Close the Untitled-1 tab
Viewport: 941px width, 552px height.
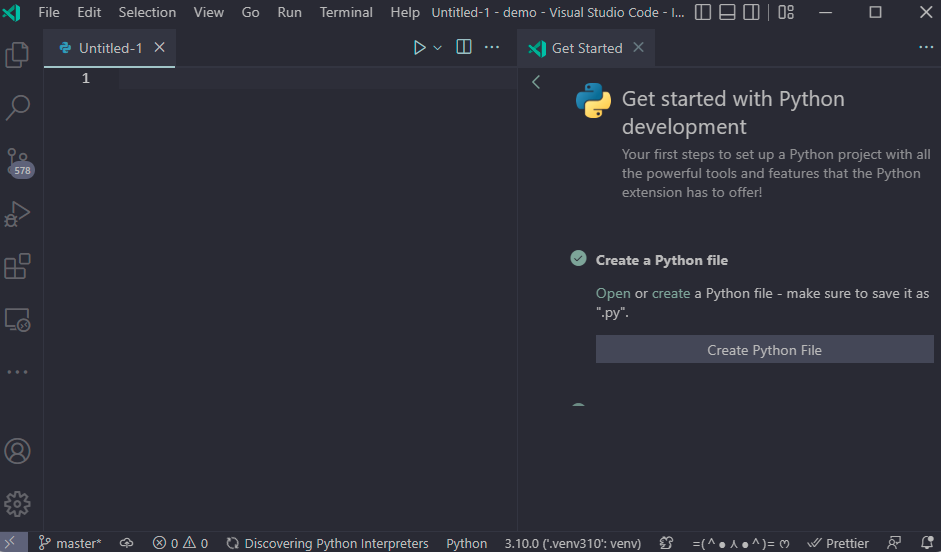coord(160,47)
